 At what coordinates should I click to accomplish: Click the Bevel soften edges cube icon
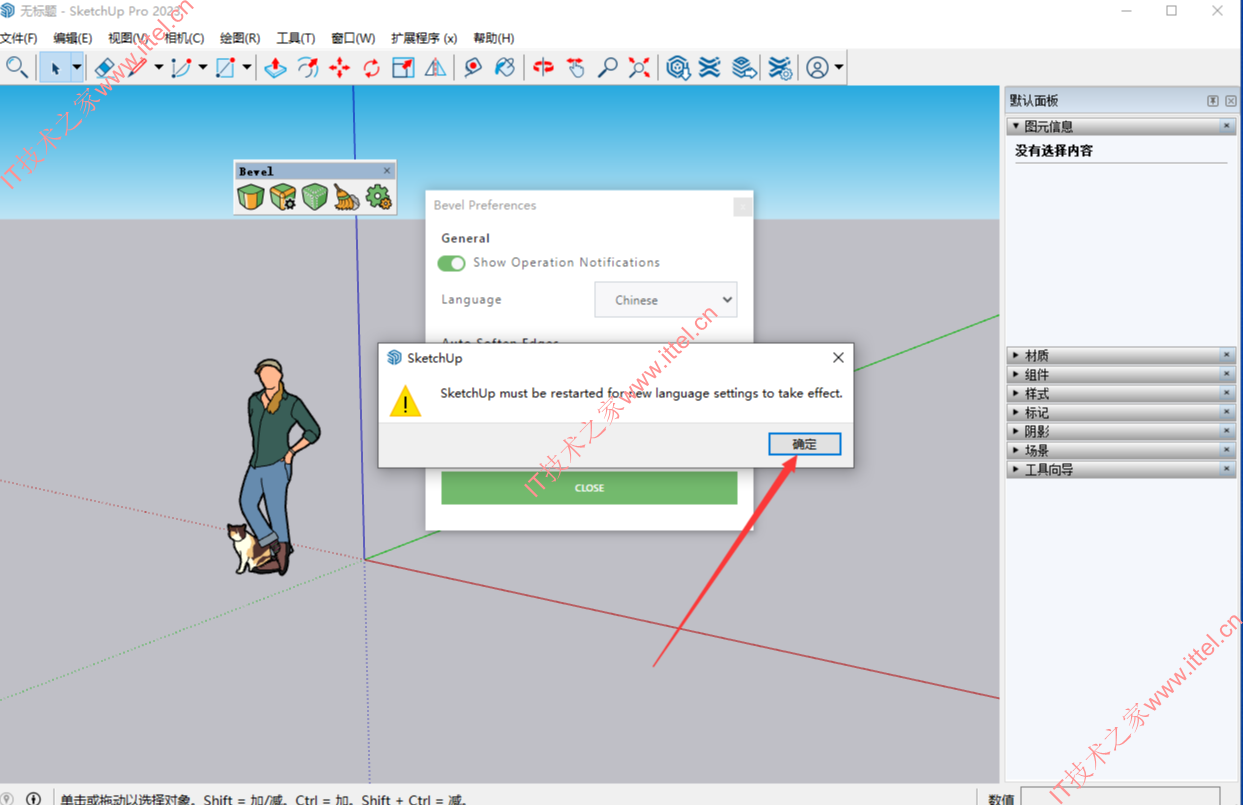tap(315, 197)
